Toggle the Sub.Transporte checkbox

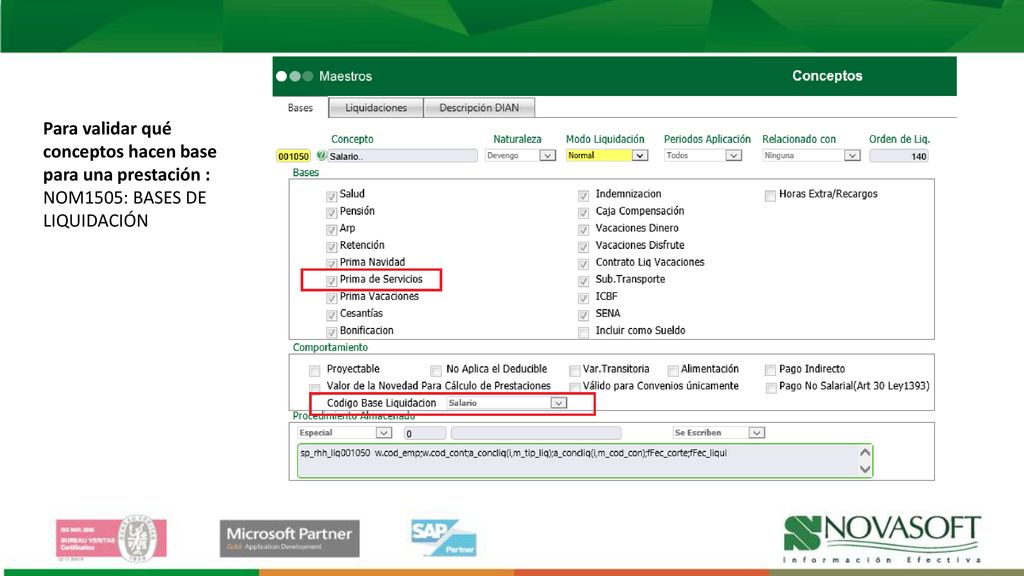(583, 281)
